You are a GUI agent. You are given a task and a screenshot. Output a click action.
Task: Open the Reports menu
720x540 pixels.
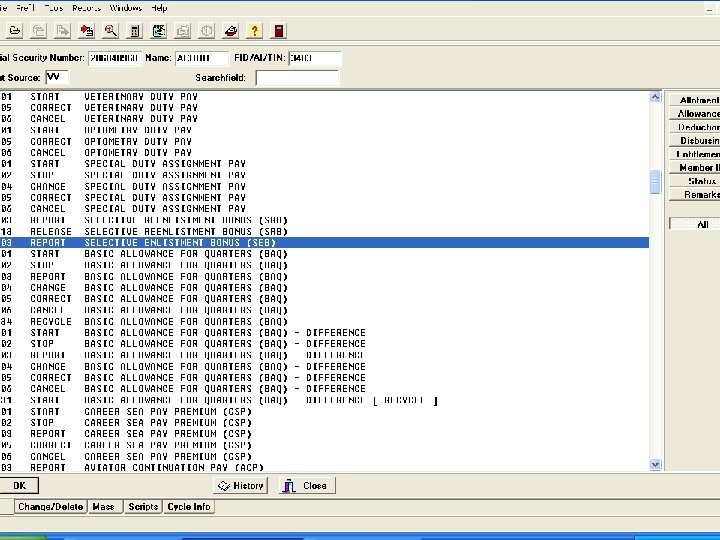coord(86,8)
